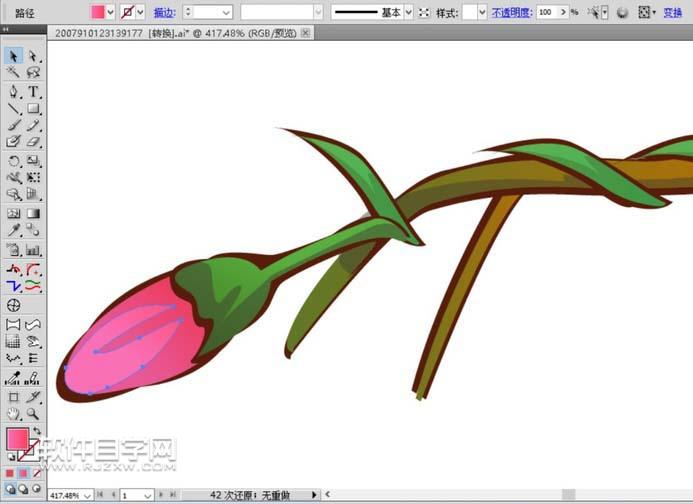
Task: Select the Pen tool
Action: point(13,91)
